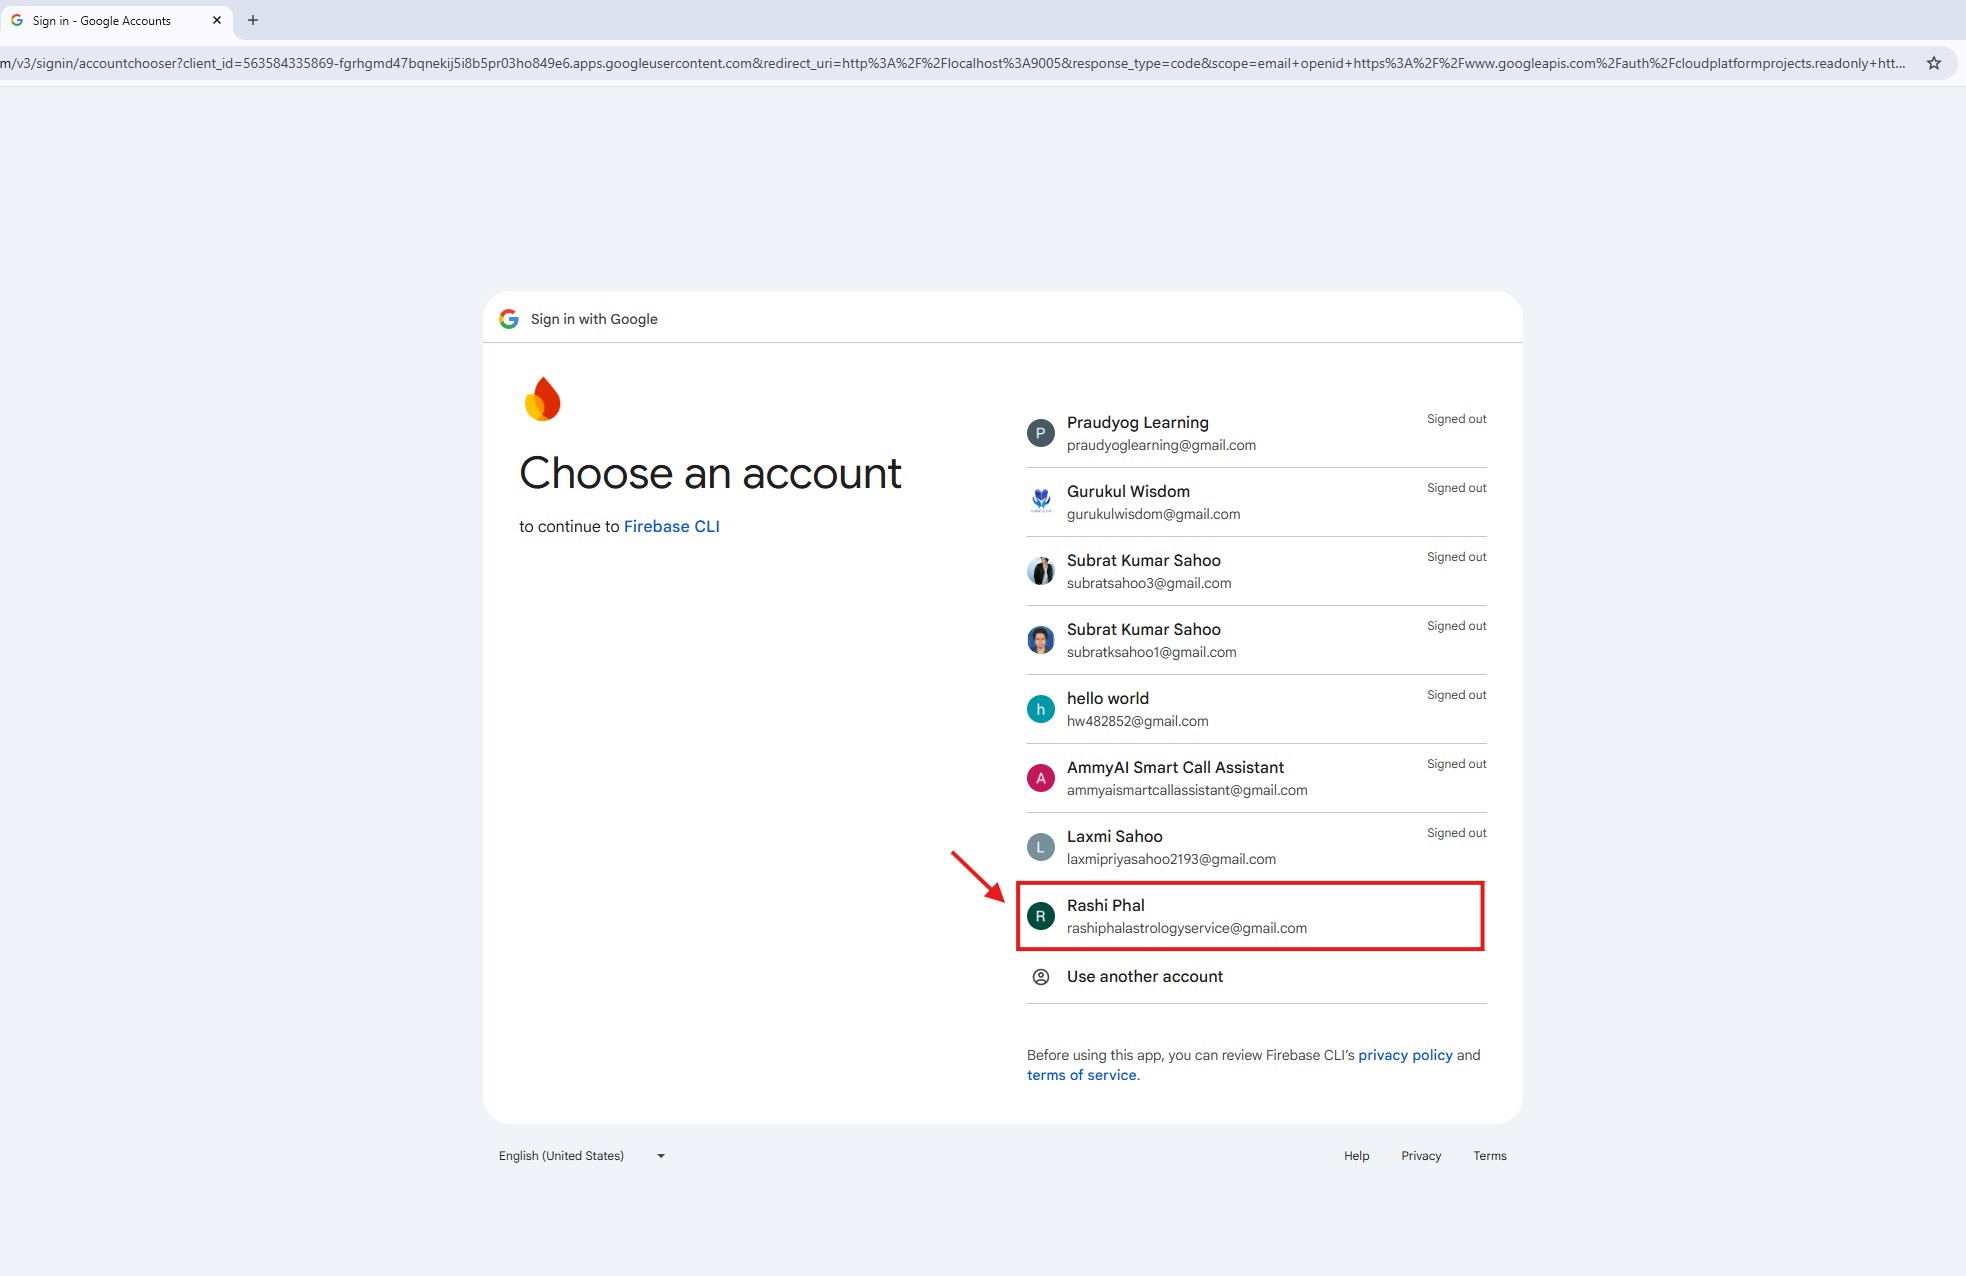The width and height of the screenshot is (1966, 1276).
Task: Click the Terms footer link
Action: (1489, 1156)
